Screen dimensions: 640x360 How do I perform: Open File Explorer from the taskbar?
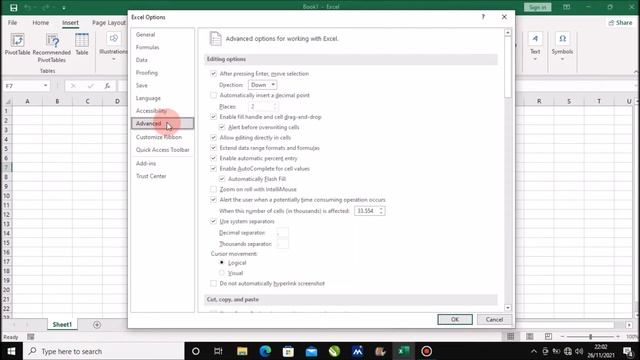click(242, 351)
